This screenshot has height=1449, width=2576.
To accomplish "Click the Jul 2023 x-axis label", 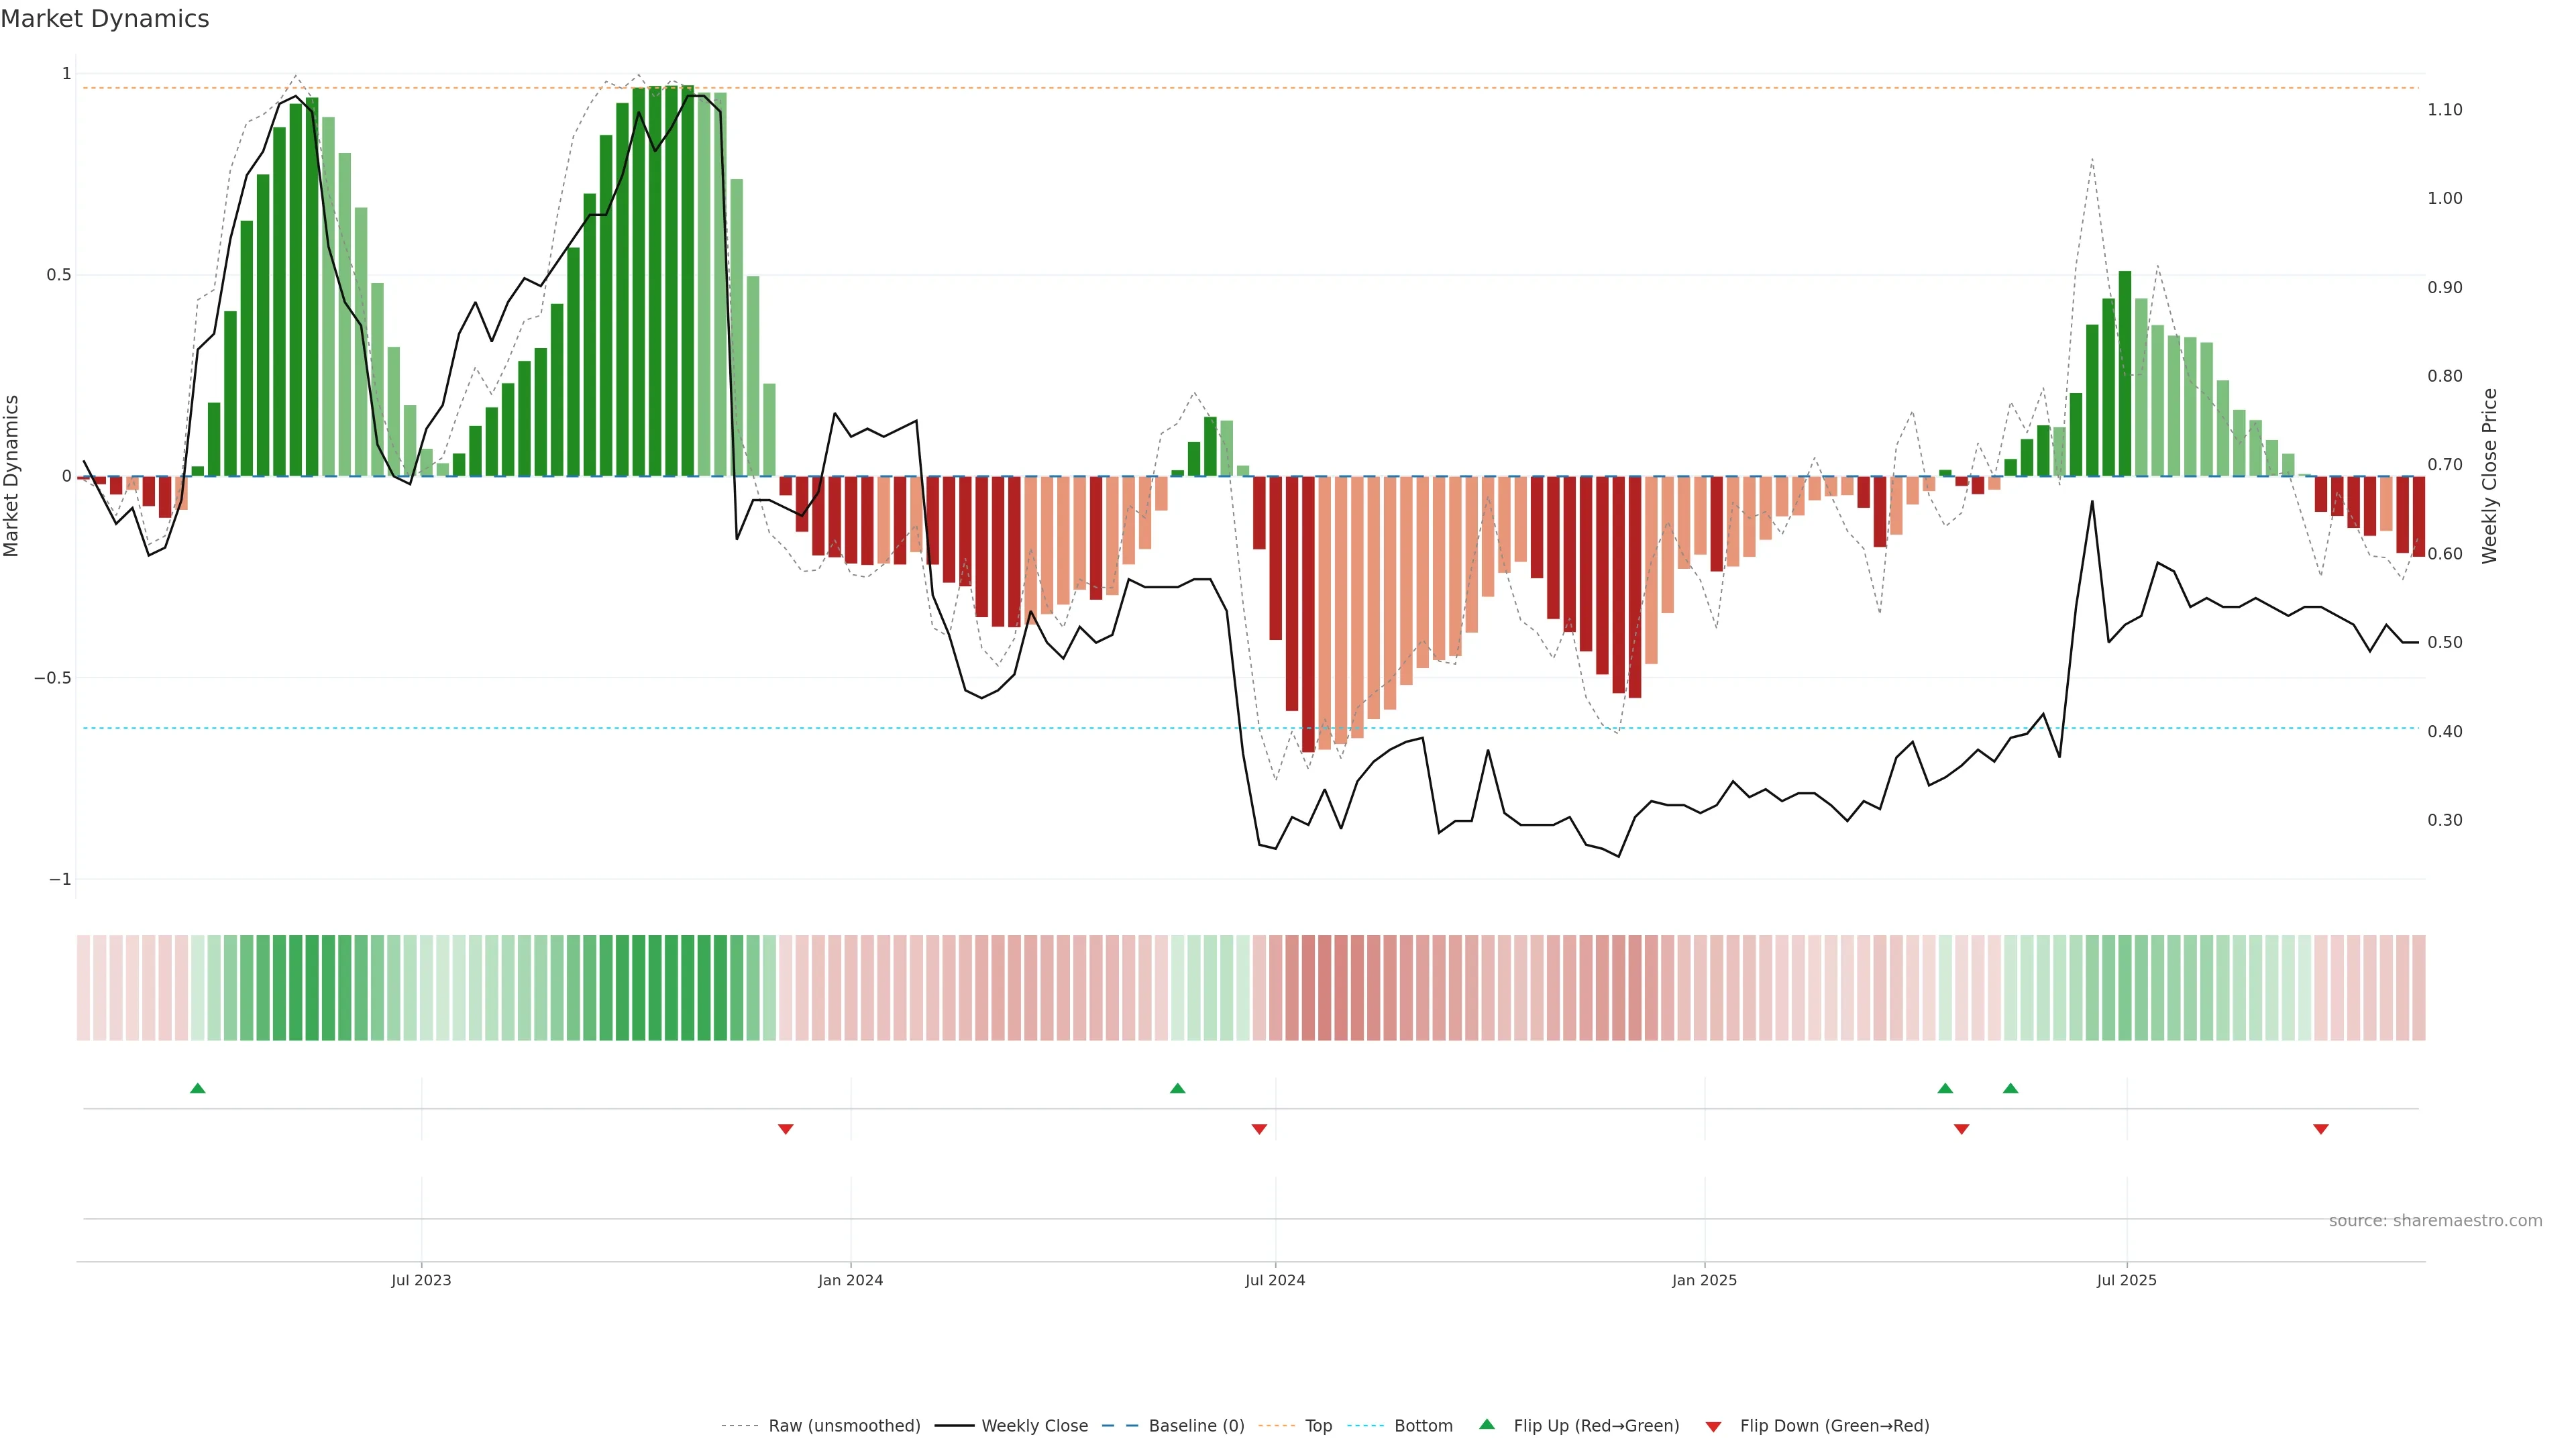I will (421, 1280).
